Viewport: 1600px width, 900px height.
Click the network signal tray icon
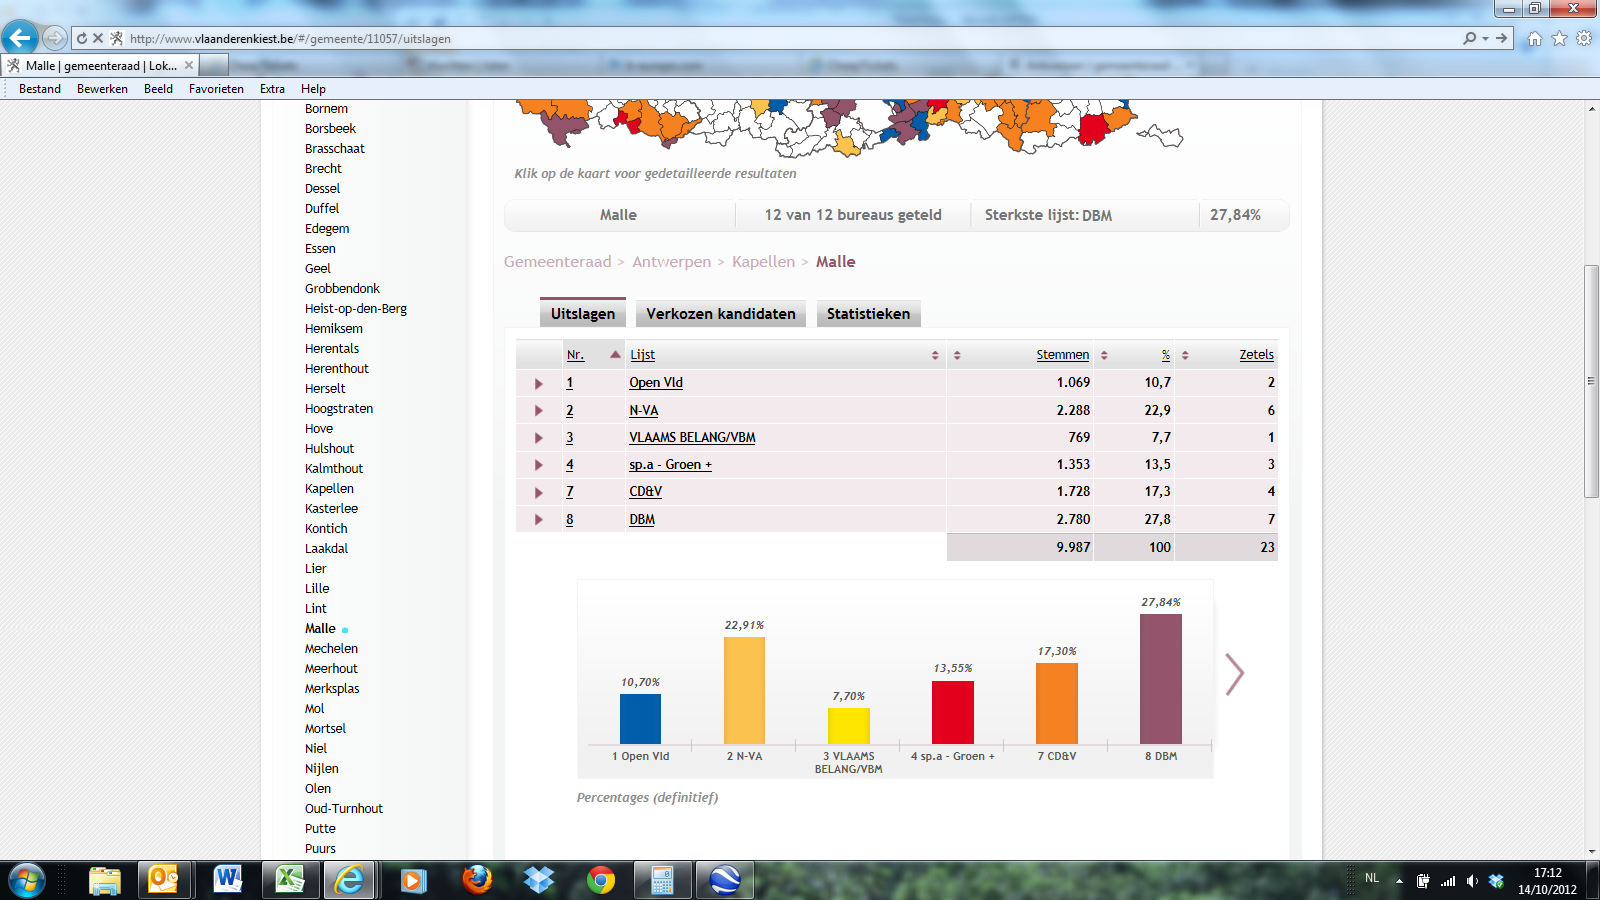click(1448, 881)
